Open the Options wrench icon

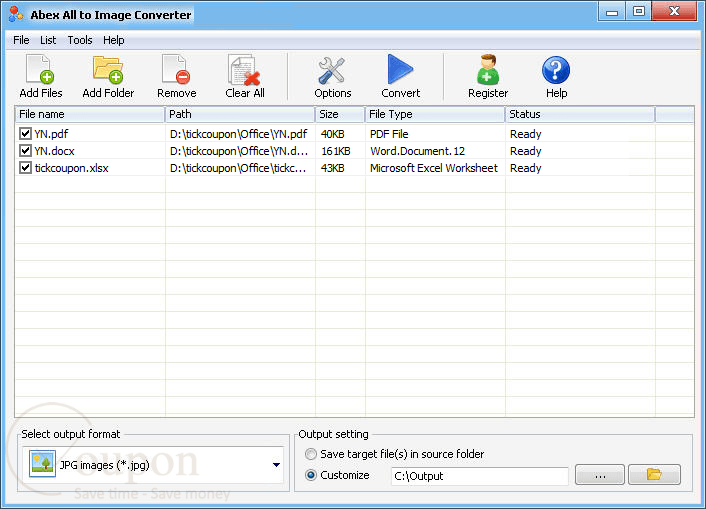[x=332, y=71]
